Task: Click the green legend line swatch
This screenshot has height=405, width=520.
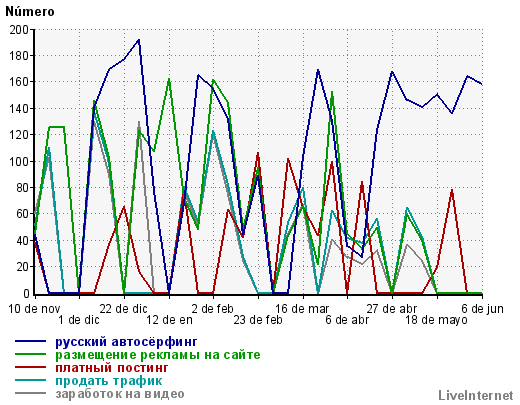Action: pyautogui.click(x=30, y=354)
